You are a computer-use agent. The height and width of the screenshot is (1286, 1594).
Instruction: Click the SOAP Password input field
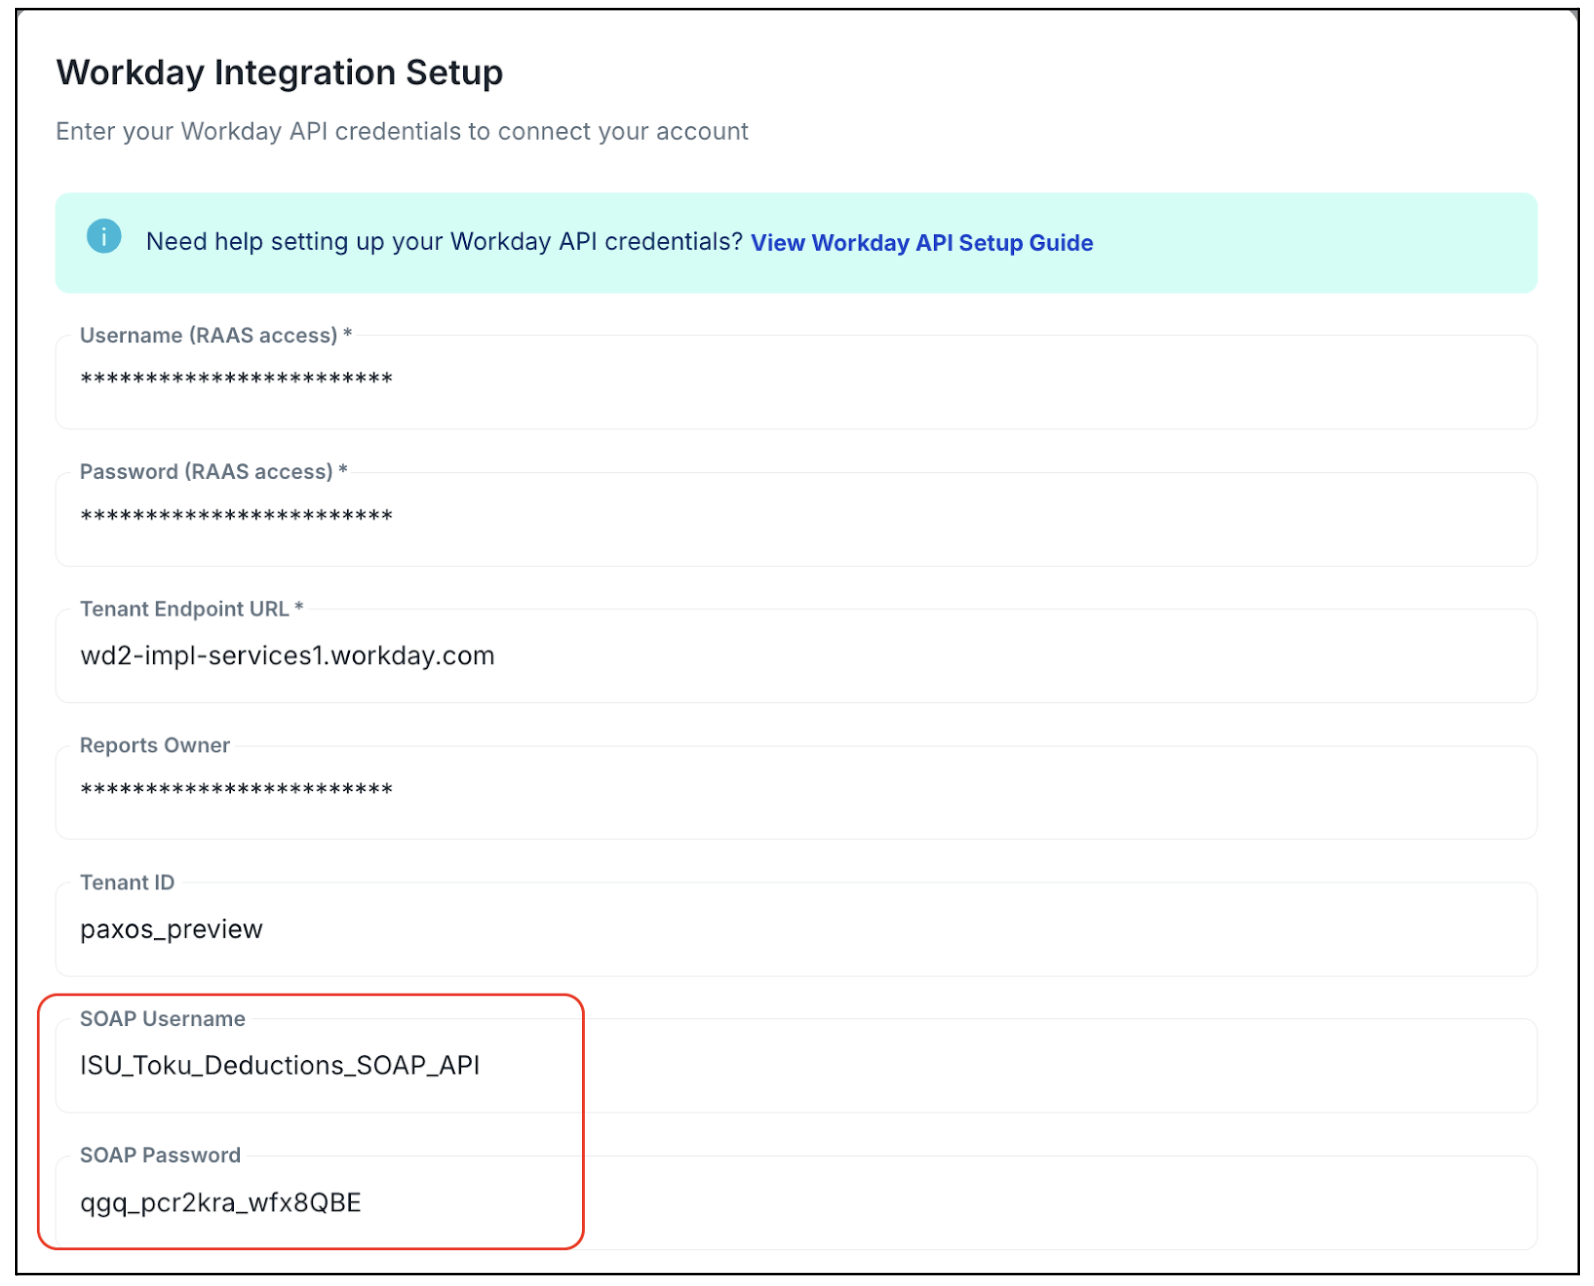point(796,1203)
